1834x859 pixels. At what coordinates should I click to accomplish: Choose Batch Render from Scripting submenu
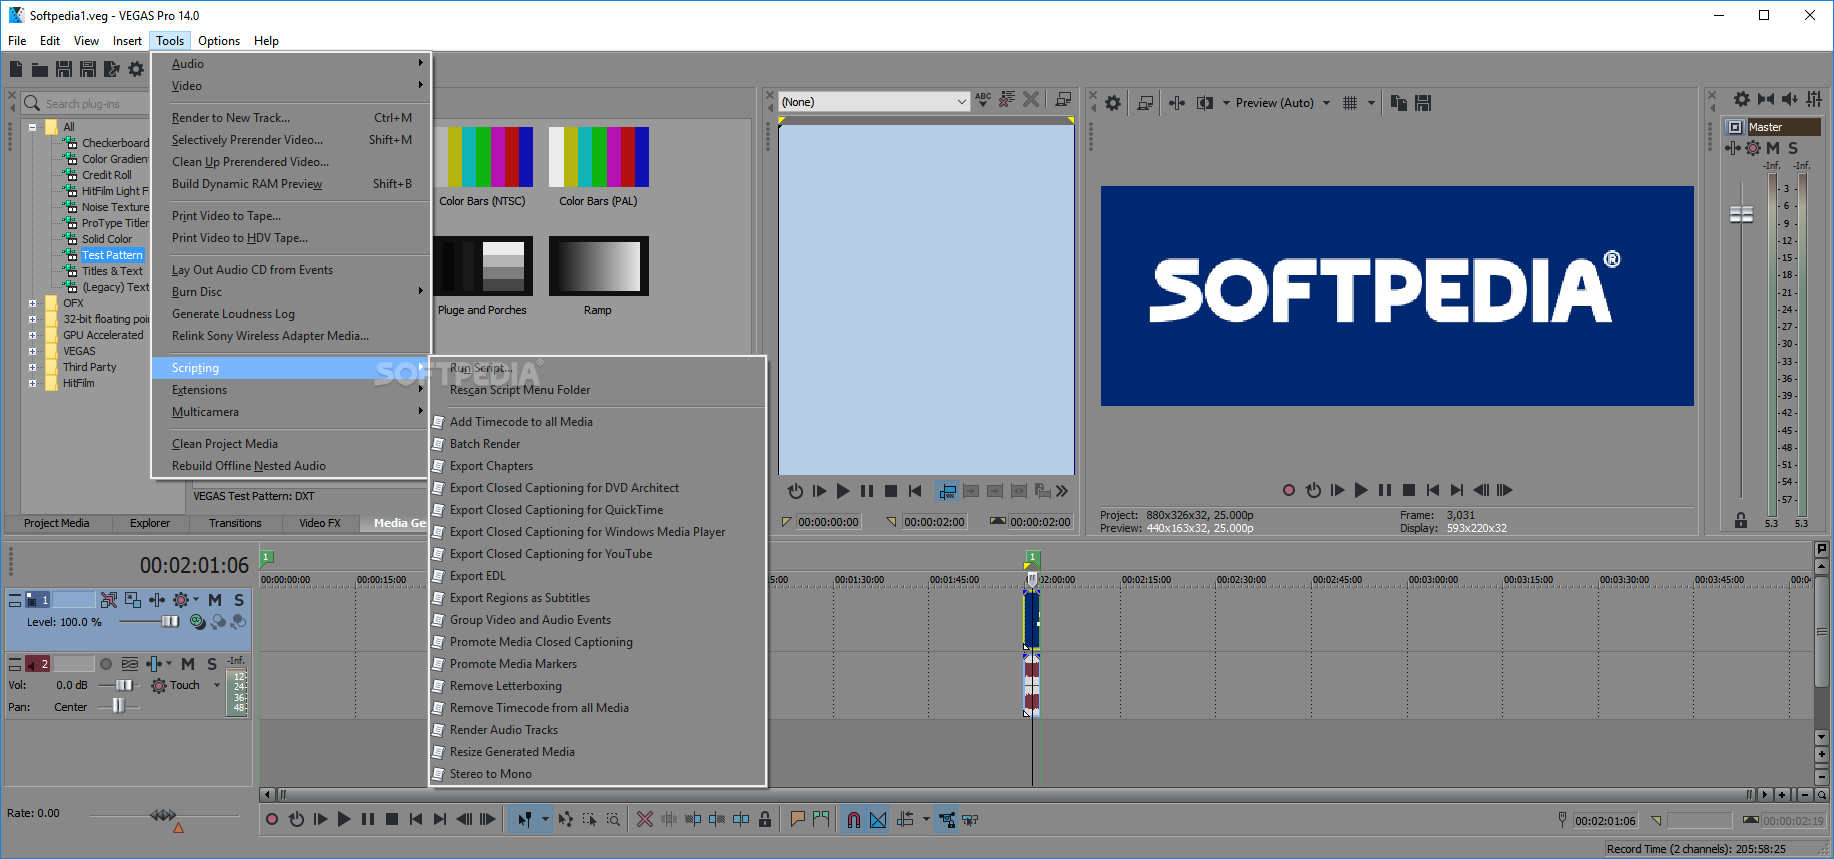pyautogui.click(x=598, y=444)
